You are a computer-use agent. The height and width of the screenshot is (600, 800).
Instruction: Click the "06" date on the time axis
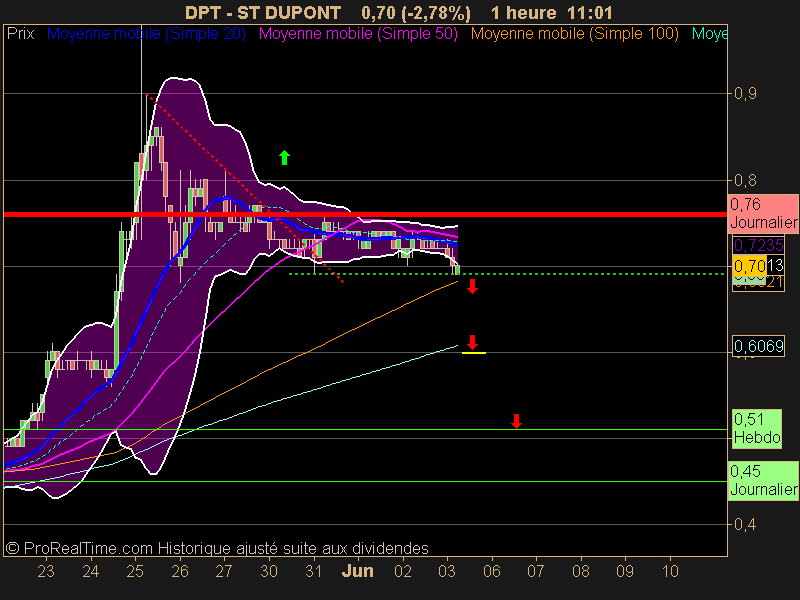[491, 571]
